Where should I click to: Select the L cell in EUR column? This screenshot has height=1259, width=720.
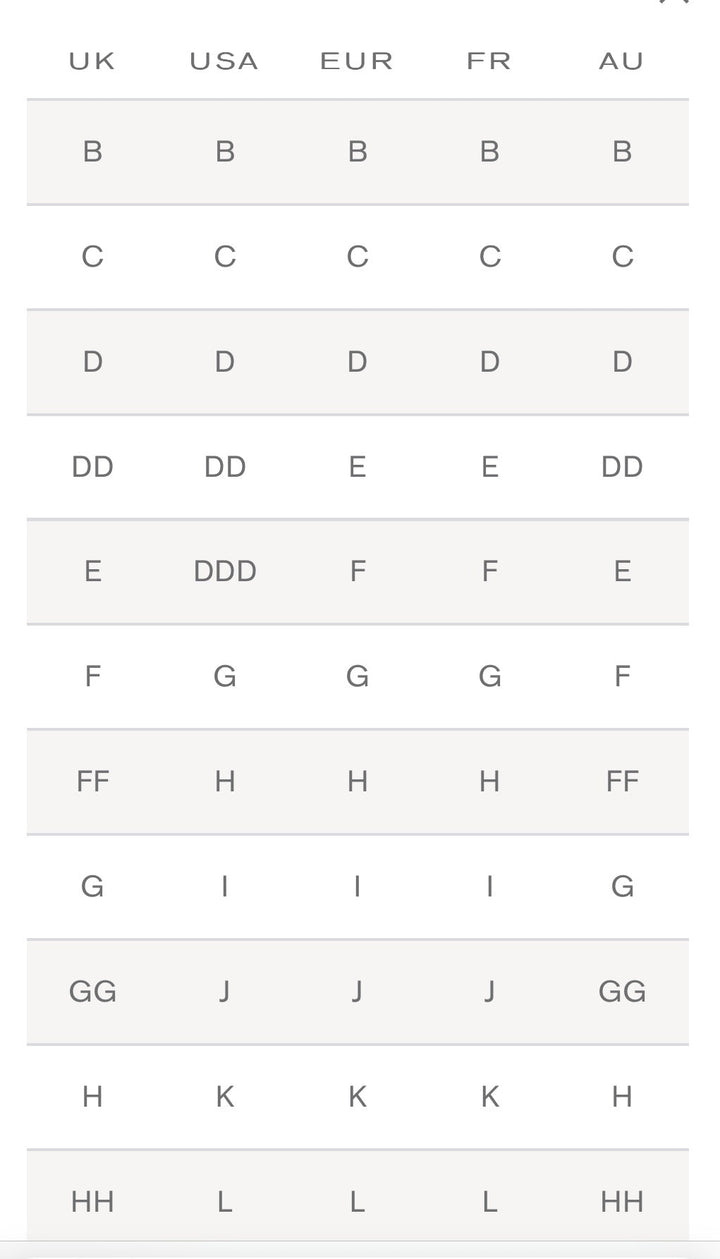coord(357,1202)
